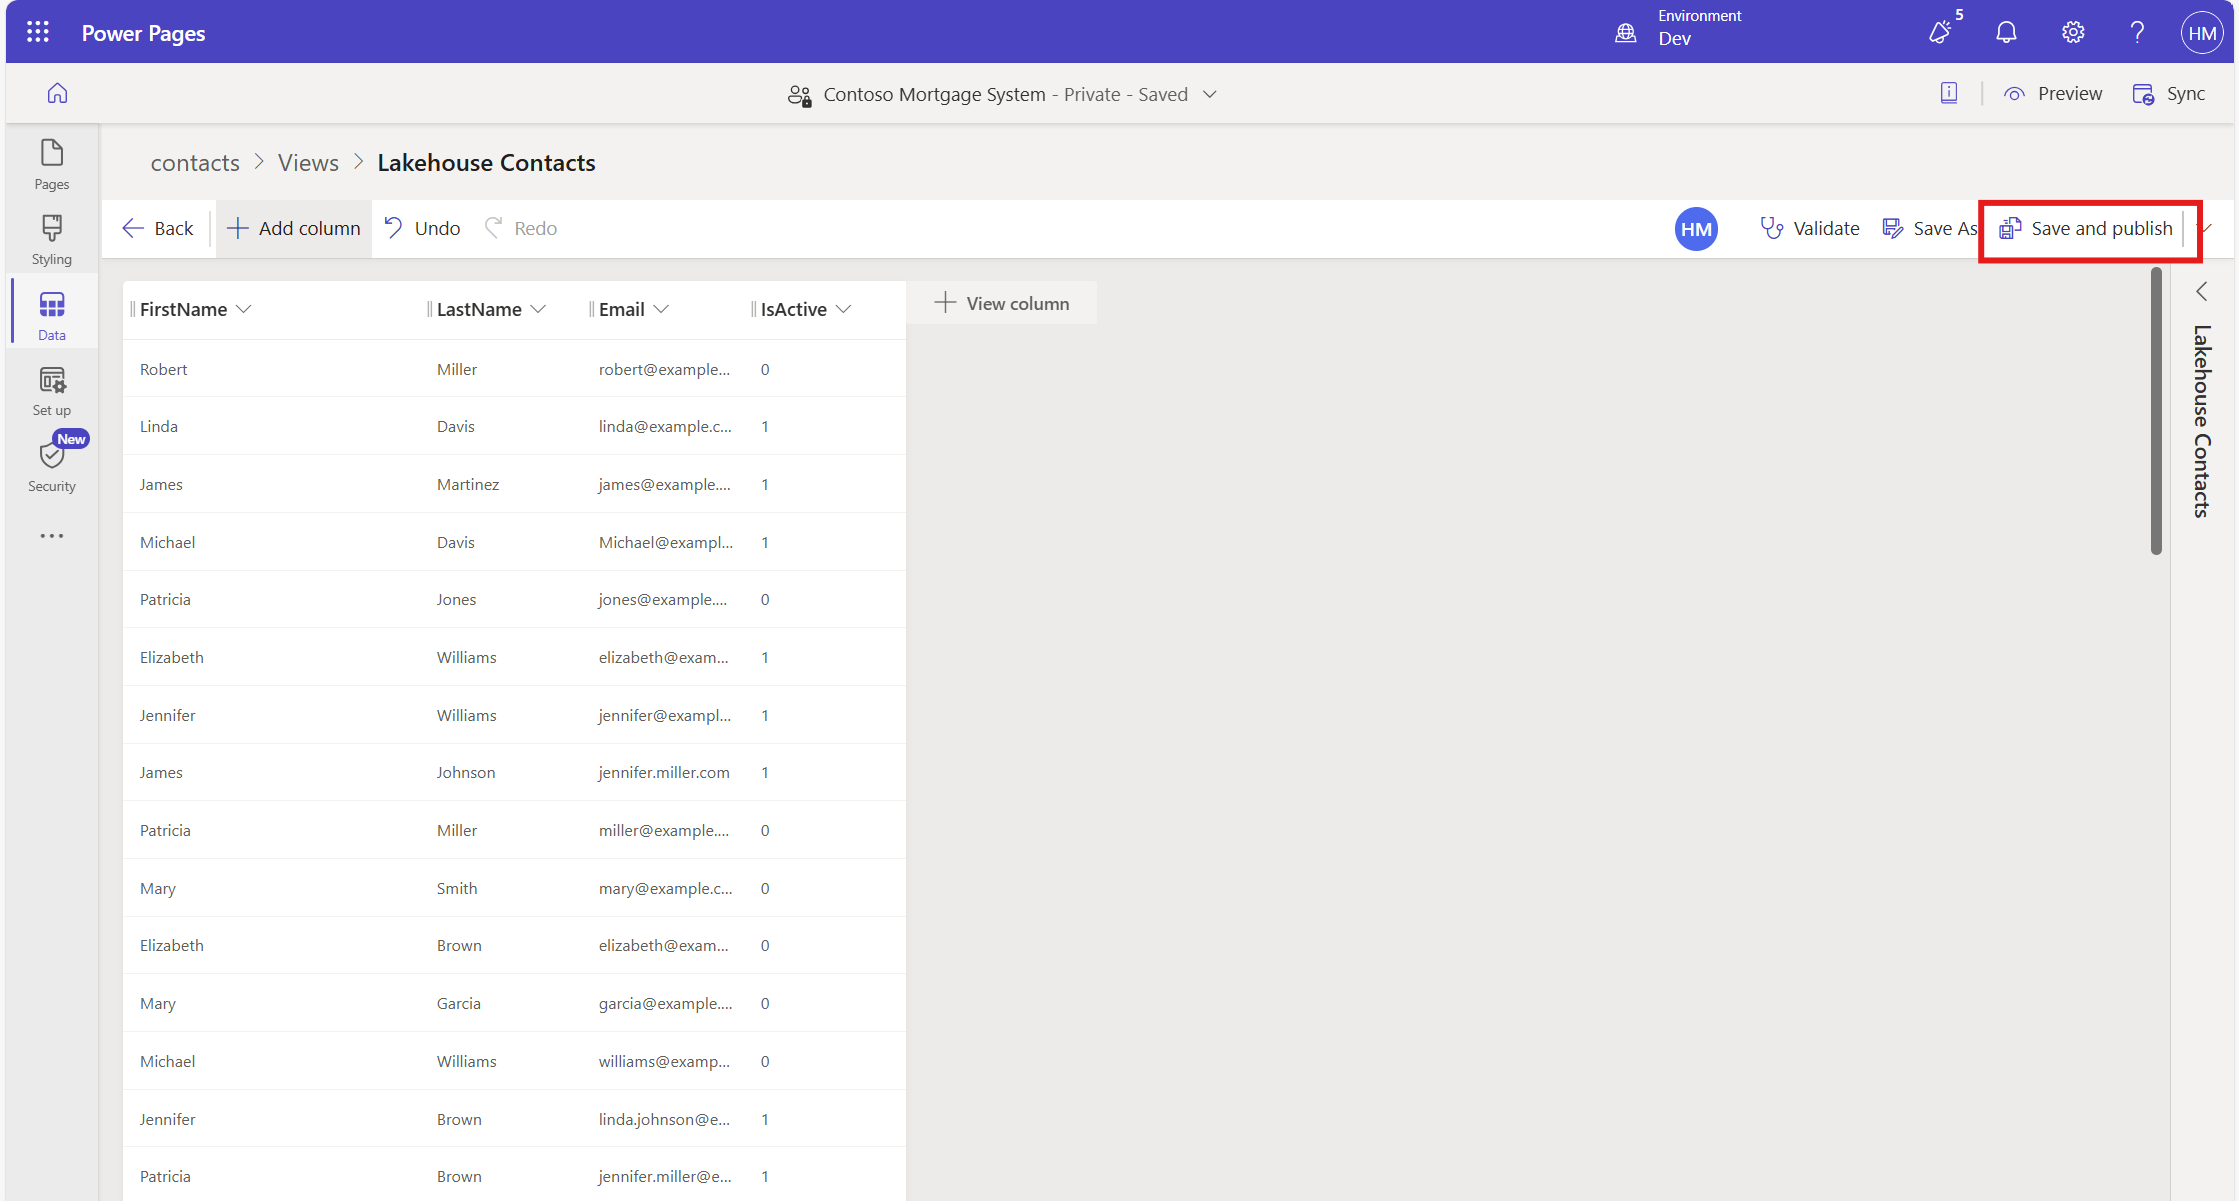The image size is (2239, 1201).
Task: Expand the Email column options
Action: 661,309
